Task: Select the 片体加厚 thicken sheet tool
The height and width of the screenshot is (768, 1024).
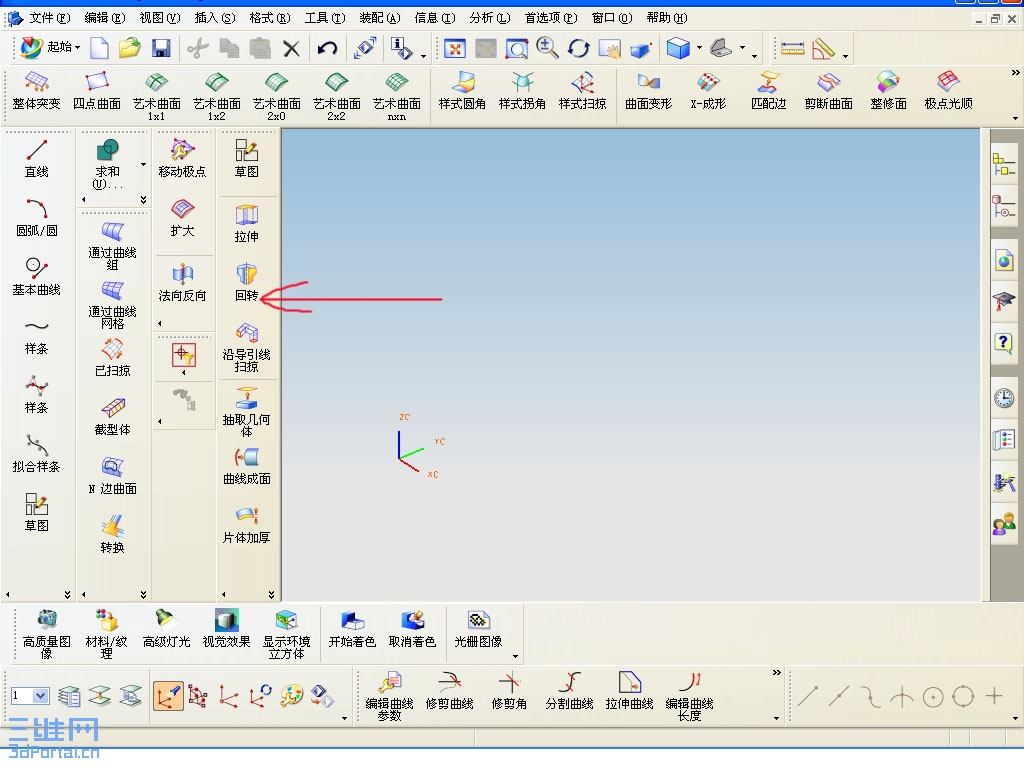Action: pyautogui.click(x=246, y=525)
